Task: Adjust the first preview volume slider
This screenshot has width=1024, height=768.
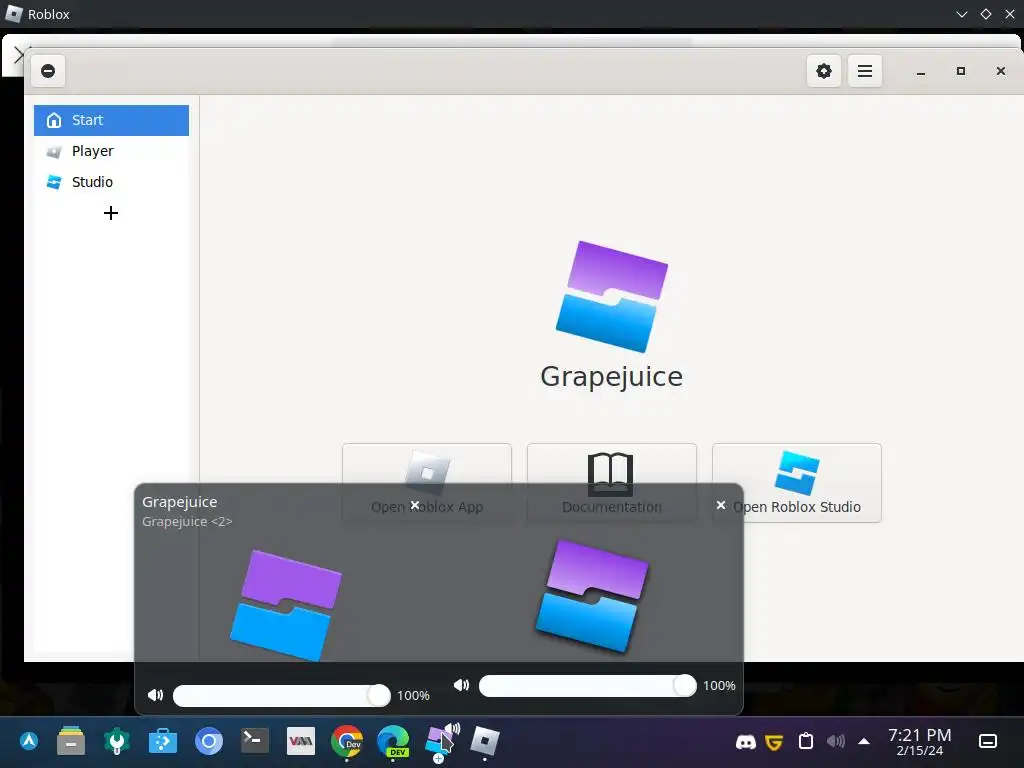Action: 281,696
